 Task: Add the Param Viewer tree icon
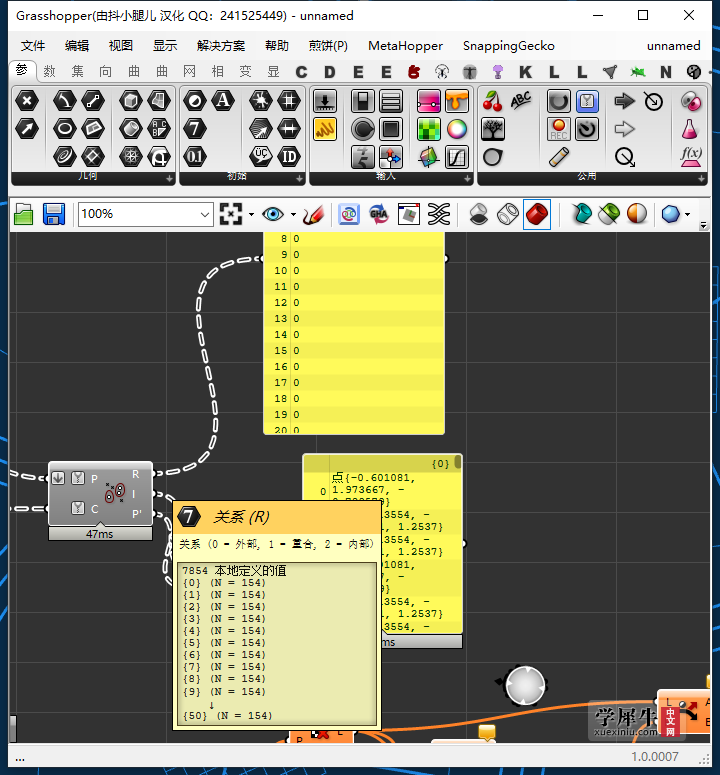tap(493, 129)
